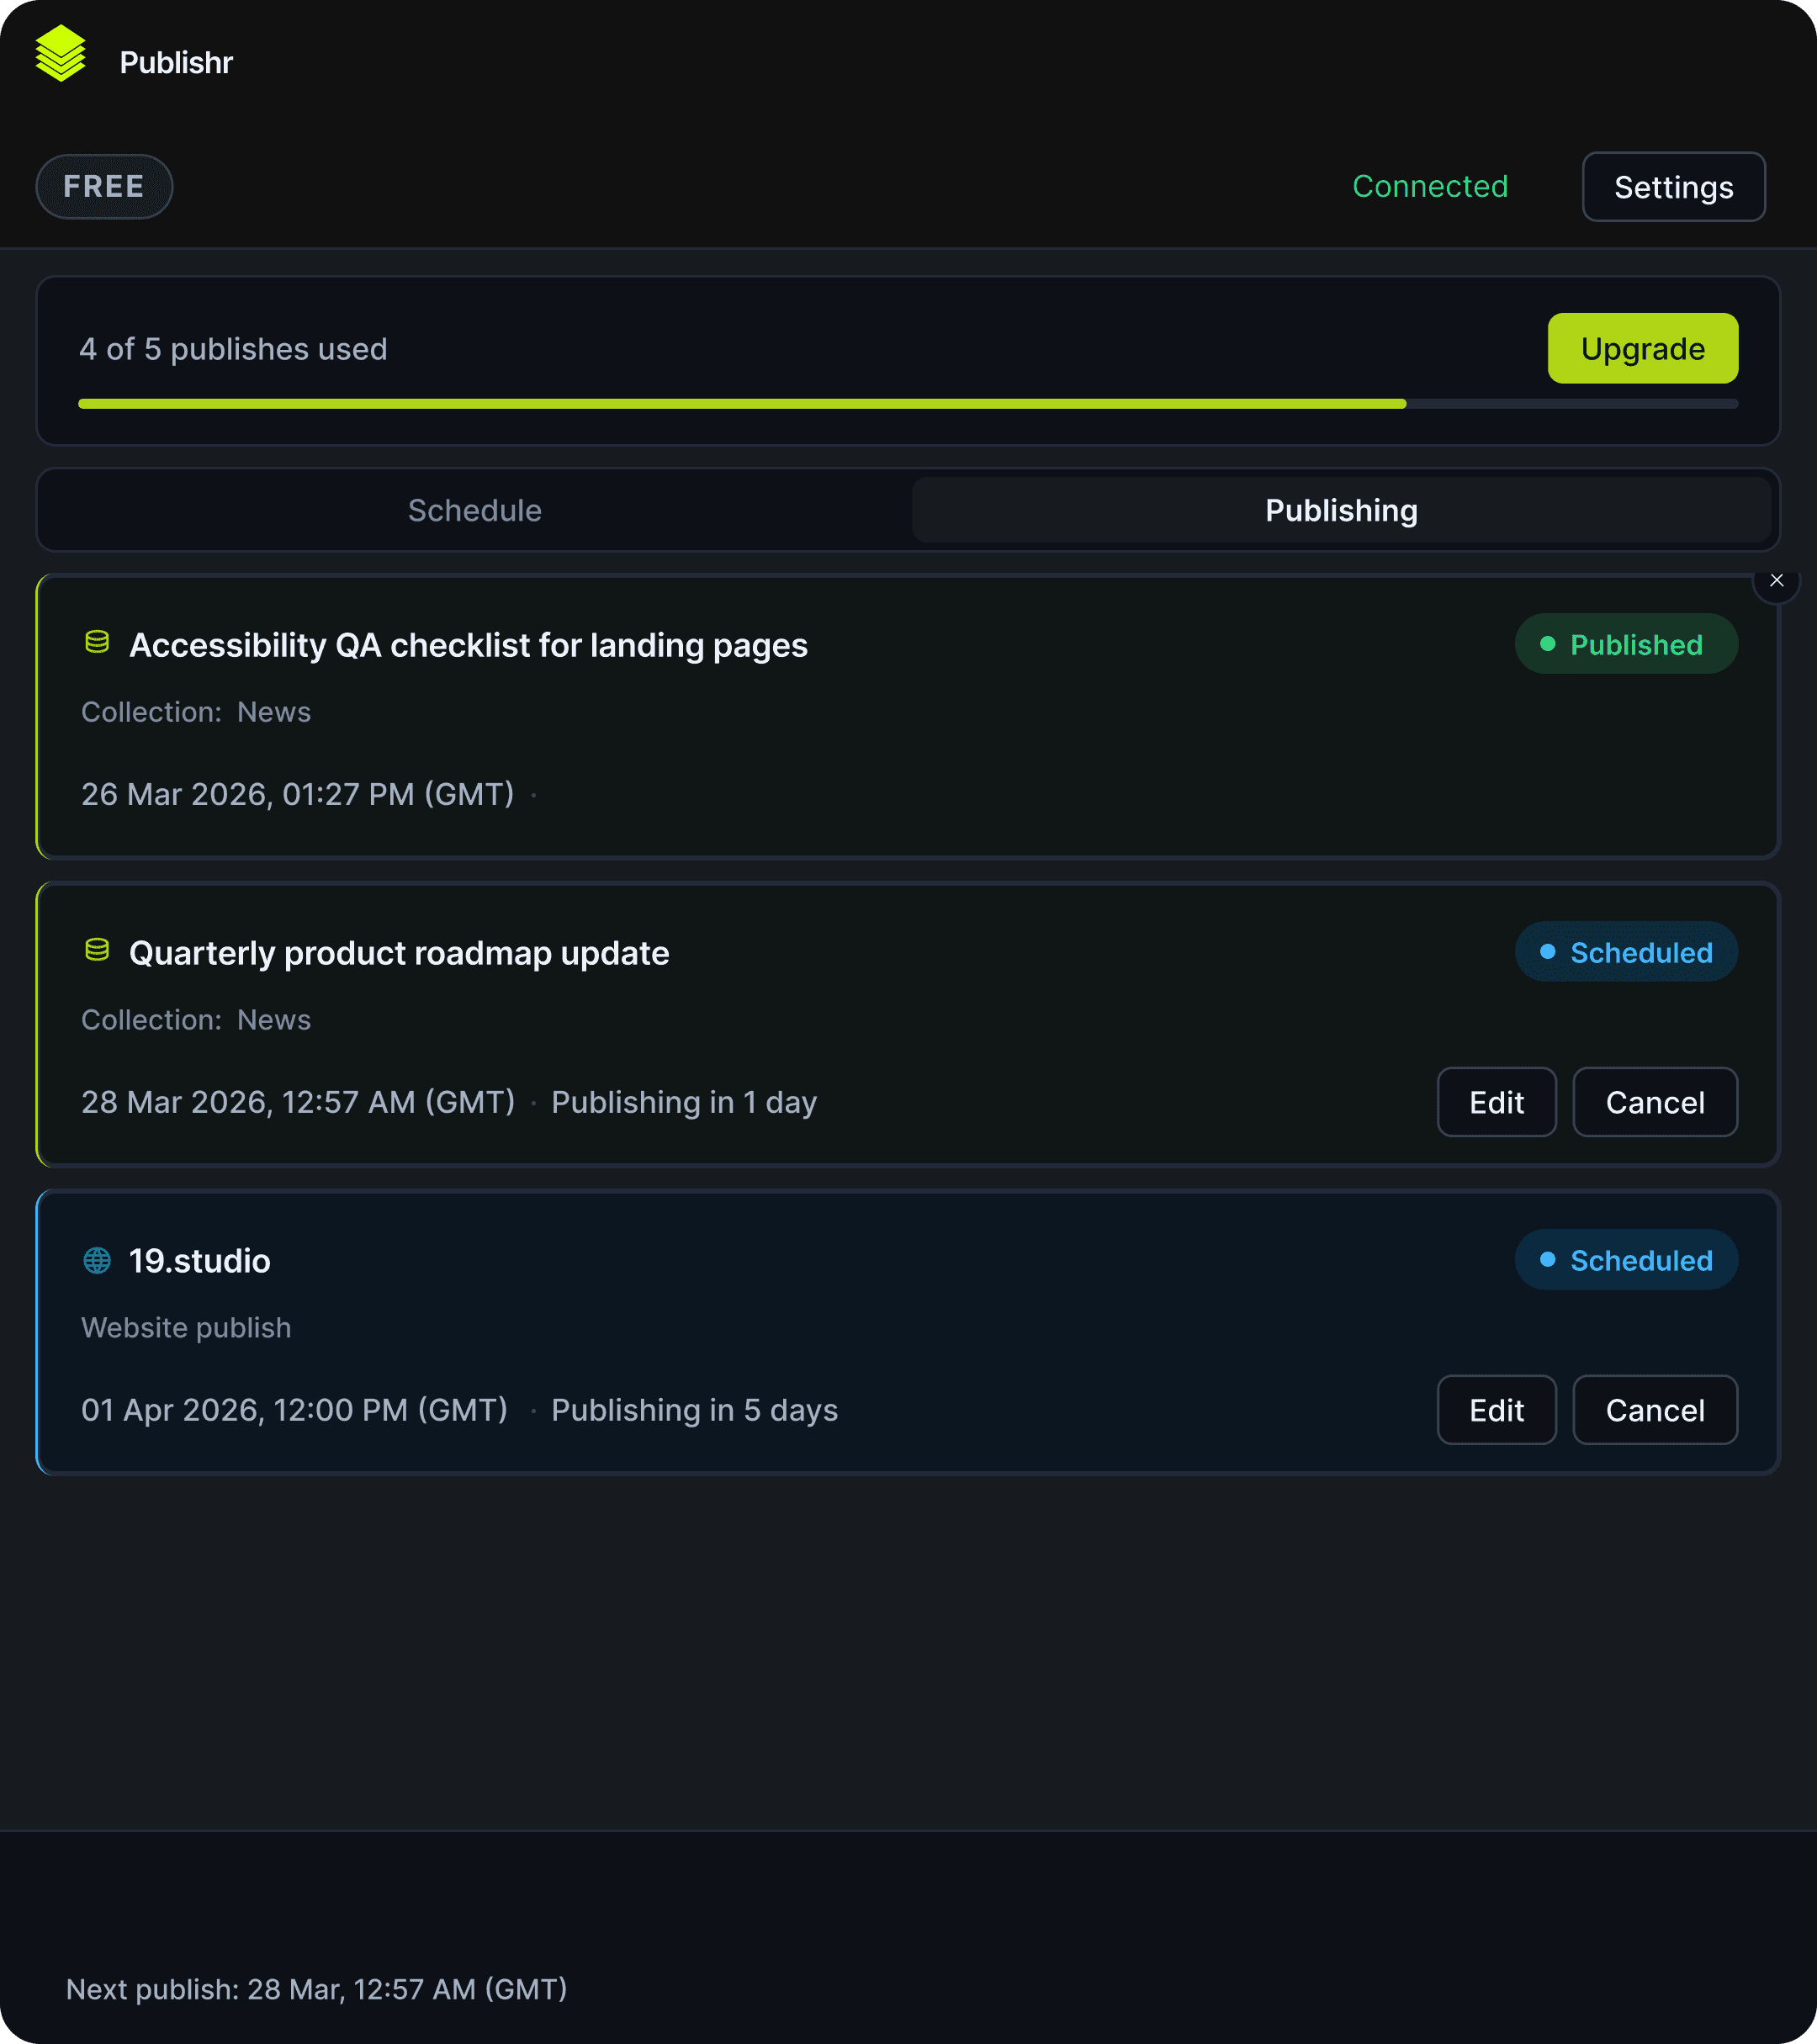Click the Scheduled badge on 19.studio
The image size is (1817, 2044).
point(1626,1260)
